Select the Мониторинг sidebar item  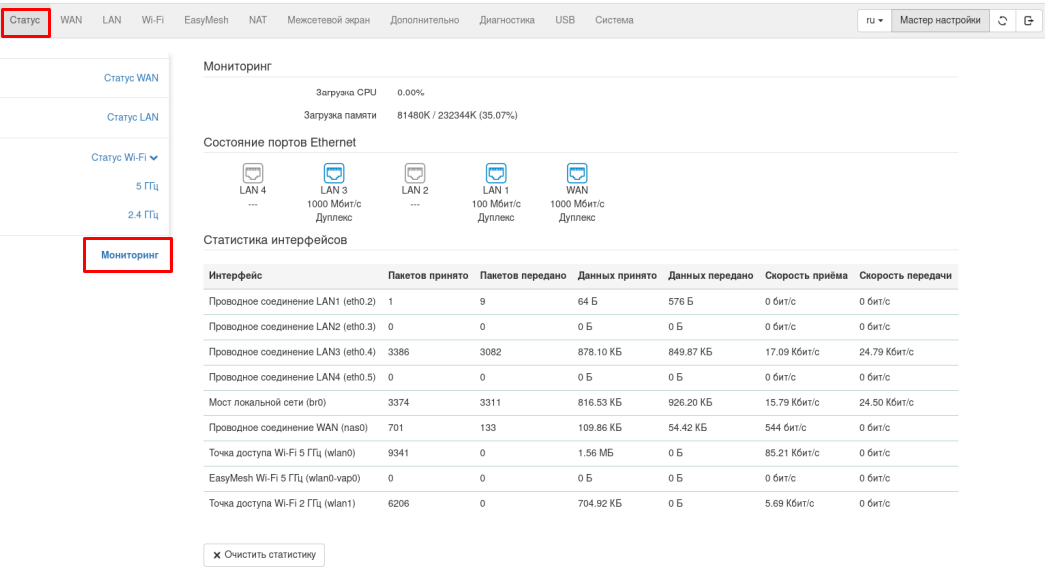tap(129, 255)
